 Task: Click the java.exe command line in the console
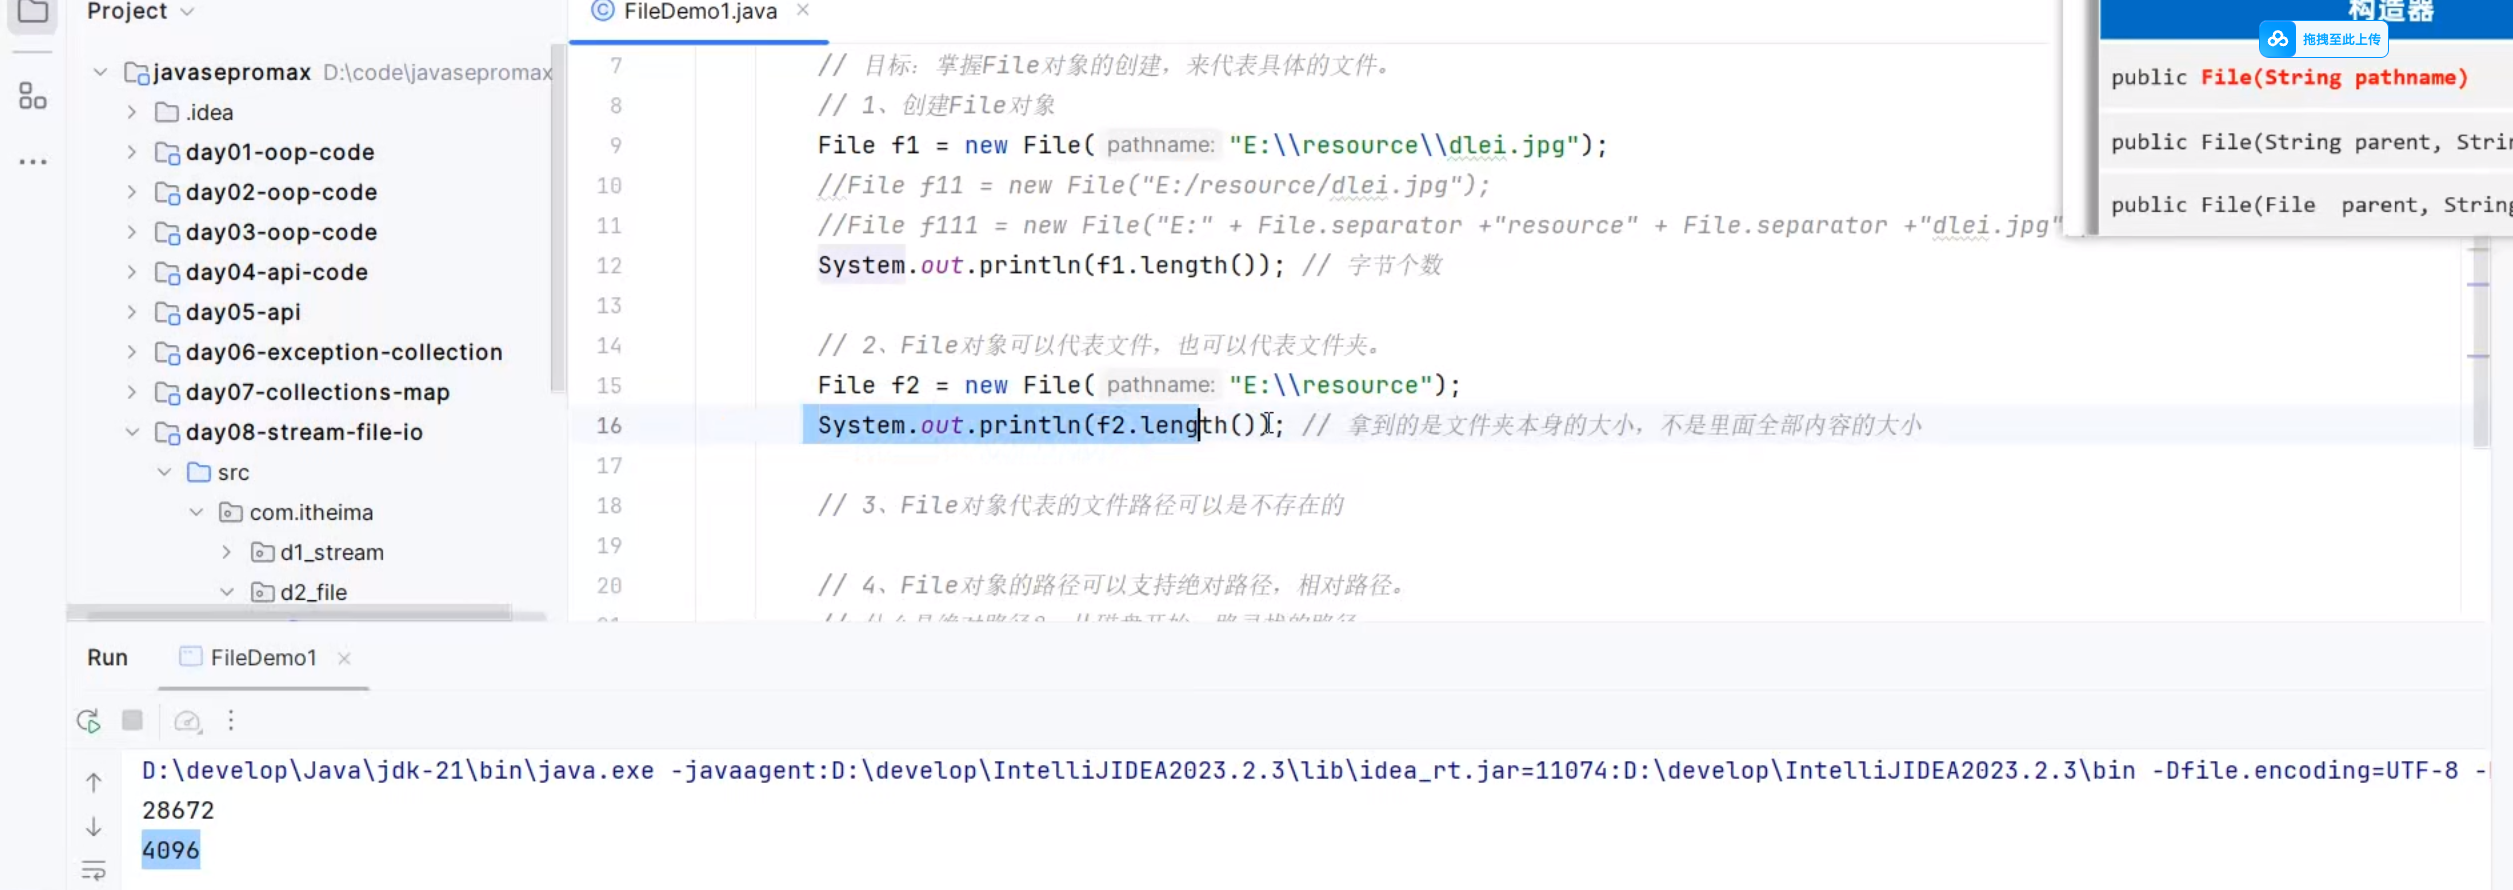[1315, 770]
